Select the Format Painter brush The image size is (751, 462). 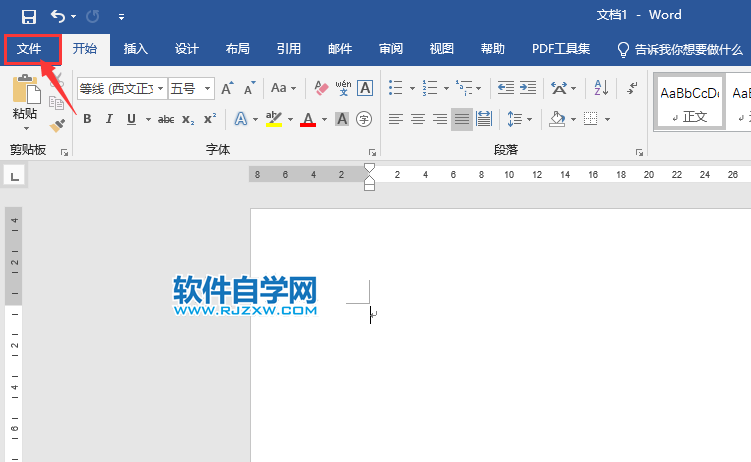click(x=57, y=125)
